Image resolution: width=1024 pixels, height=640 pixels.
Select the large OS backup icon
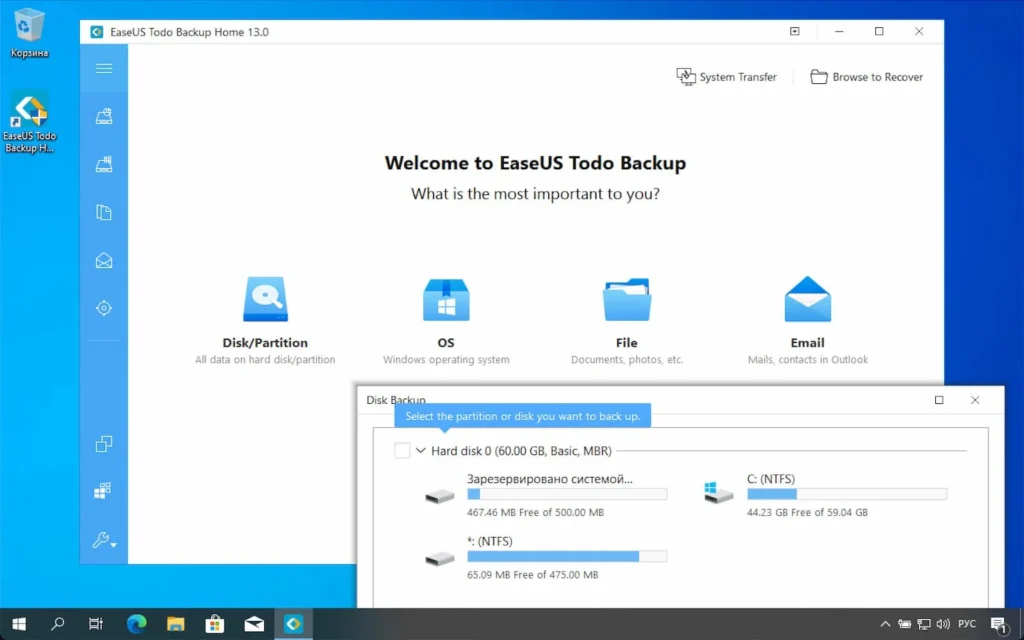point(446,300)
